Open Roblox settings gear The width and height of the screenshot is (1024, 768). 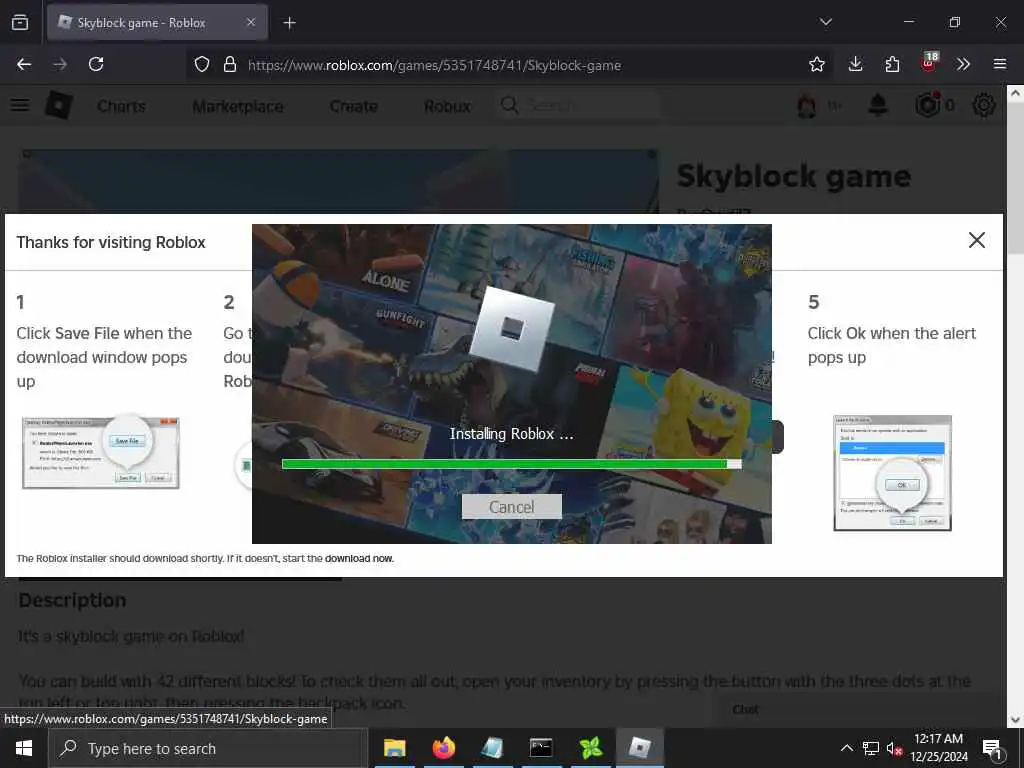pos(984,105)
